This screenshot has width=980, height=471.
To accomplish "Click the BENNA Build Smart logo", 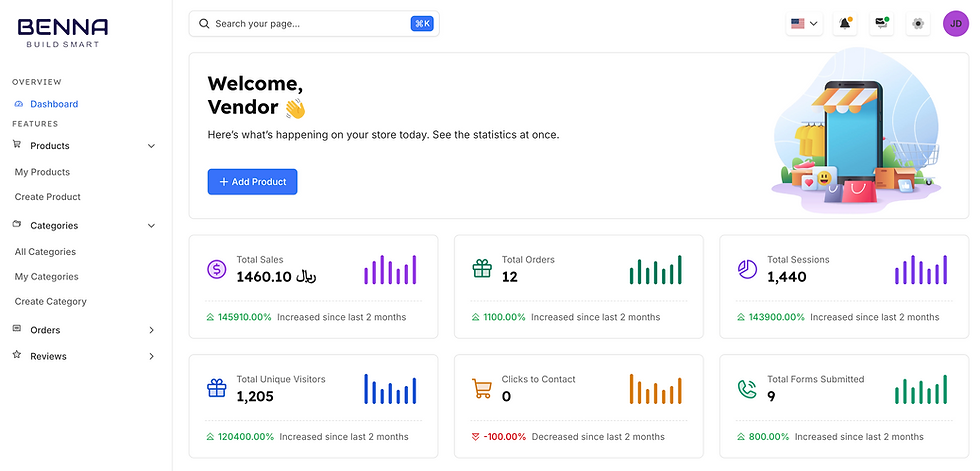I will [x=62, y=32].
